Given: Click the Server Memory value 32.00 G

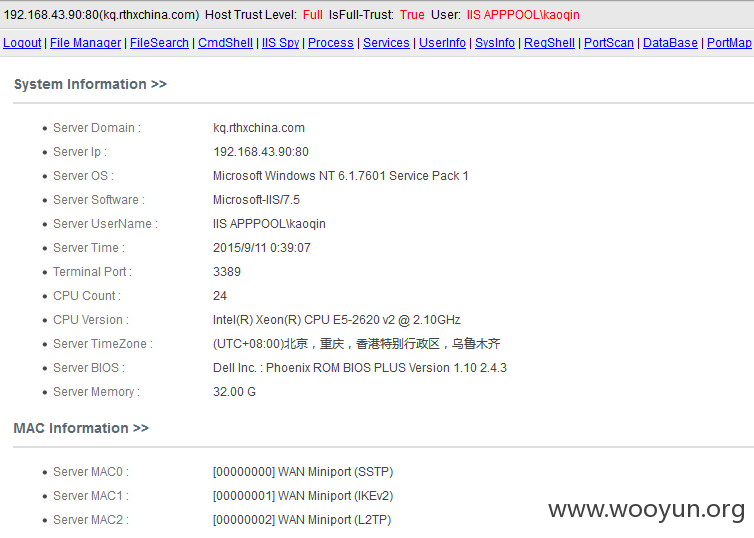Looking at the screenshot, I should (x=234, y=392).
